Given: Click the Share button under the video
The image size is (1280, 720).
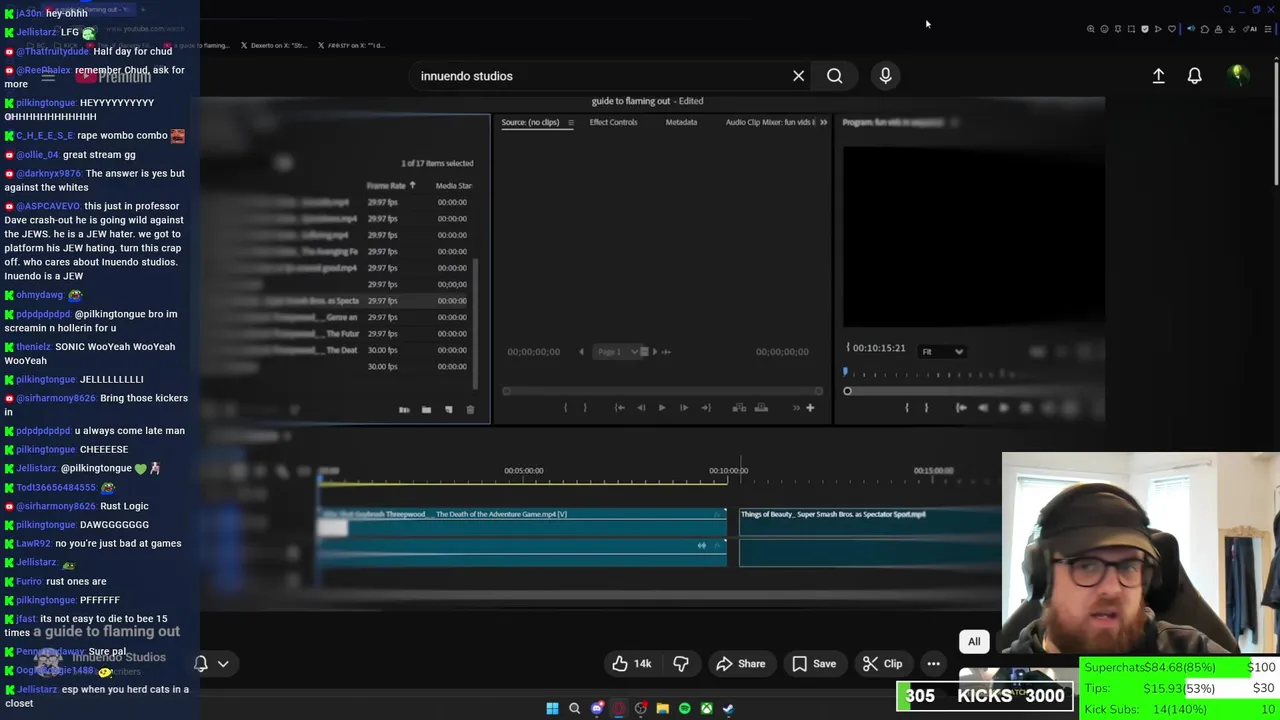Looking at the screenshot, I should [x=740, y=664].
